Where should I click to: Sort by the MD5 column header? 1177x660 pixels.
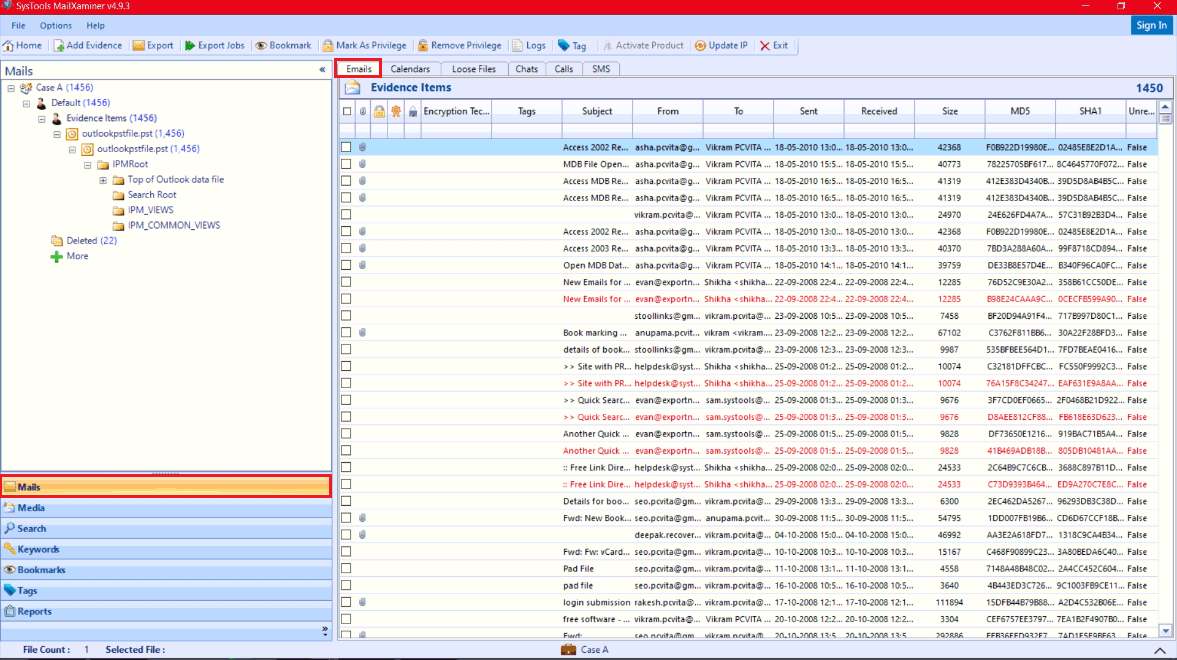point(1020,111)
